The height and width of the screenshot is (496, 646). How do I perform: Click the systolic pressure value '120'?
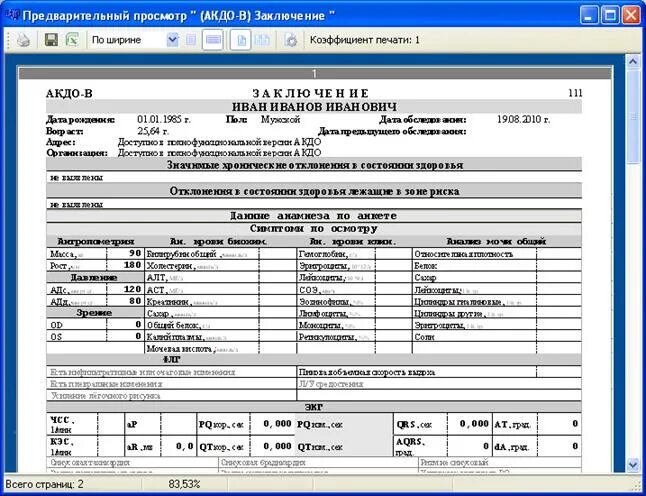click(132, 289)
